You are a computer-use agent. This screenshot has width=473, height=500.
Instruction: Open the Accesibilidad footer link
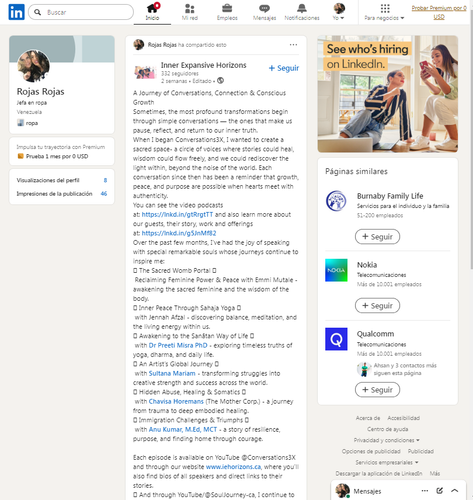(403, 418)
